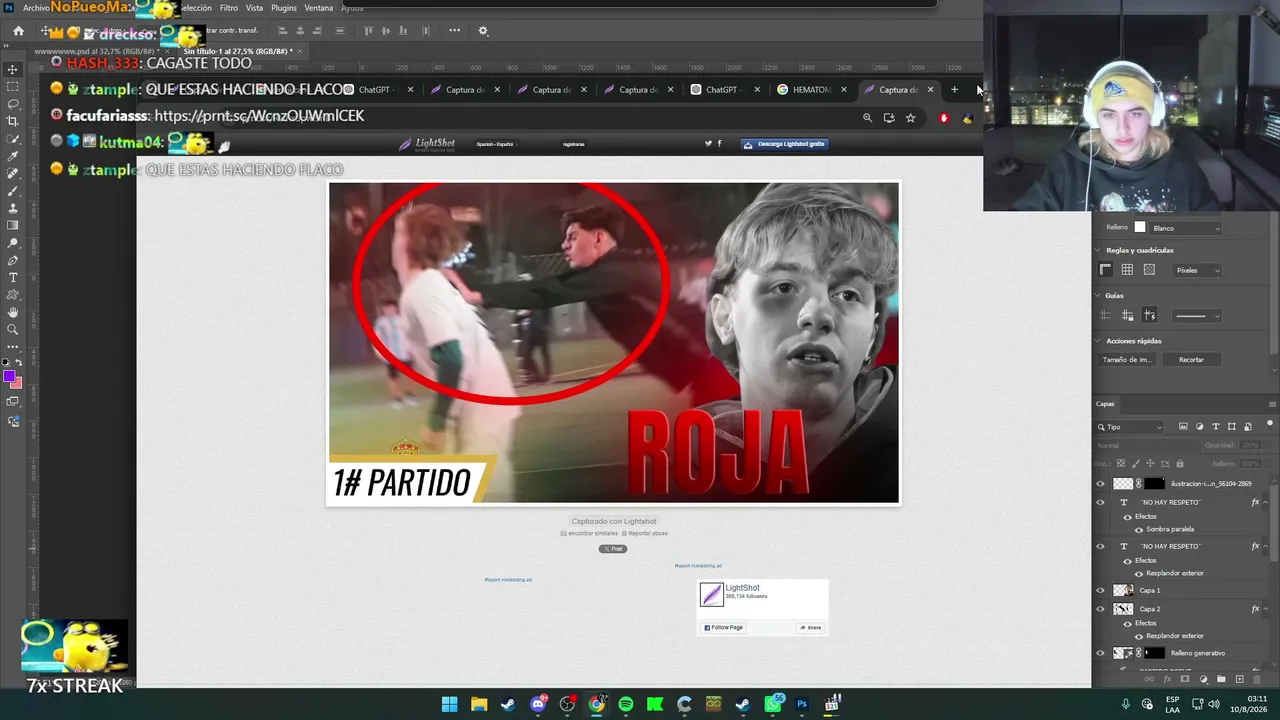Select the Rectangular Marquee tool
Image resolution: width=1280 pixels, height=720 pixels.
click(x=13, y=87)
